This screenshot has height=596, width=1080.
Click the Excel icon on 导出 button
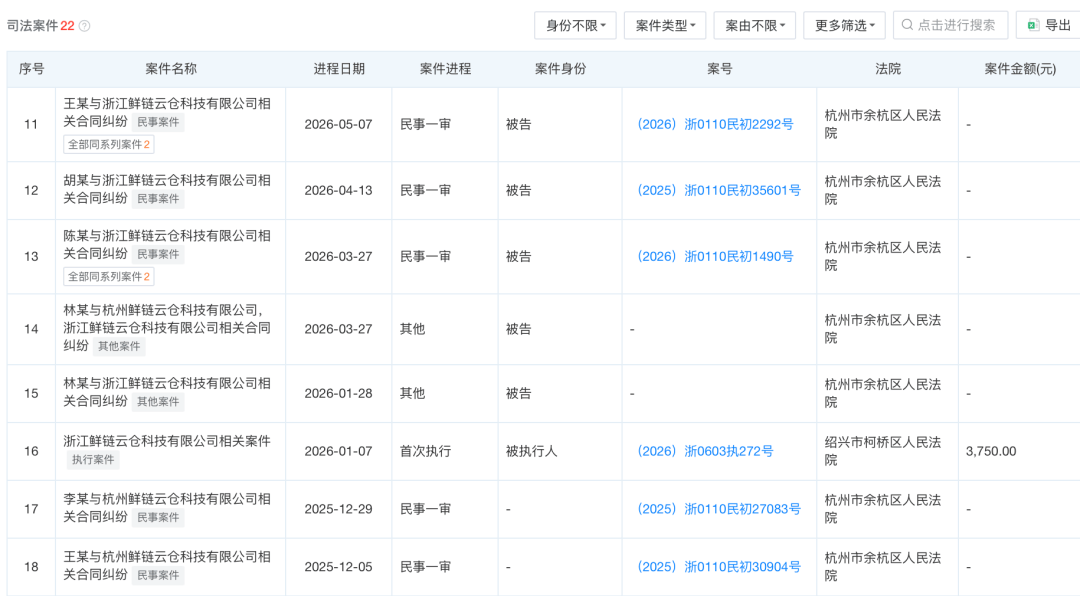(1032, 25)
